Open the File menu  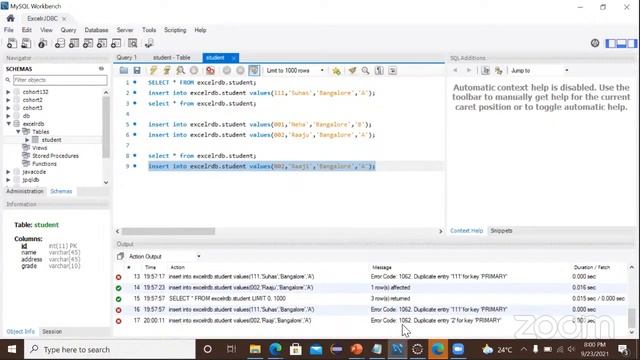(x=9, y=30)
